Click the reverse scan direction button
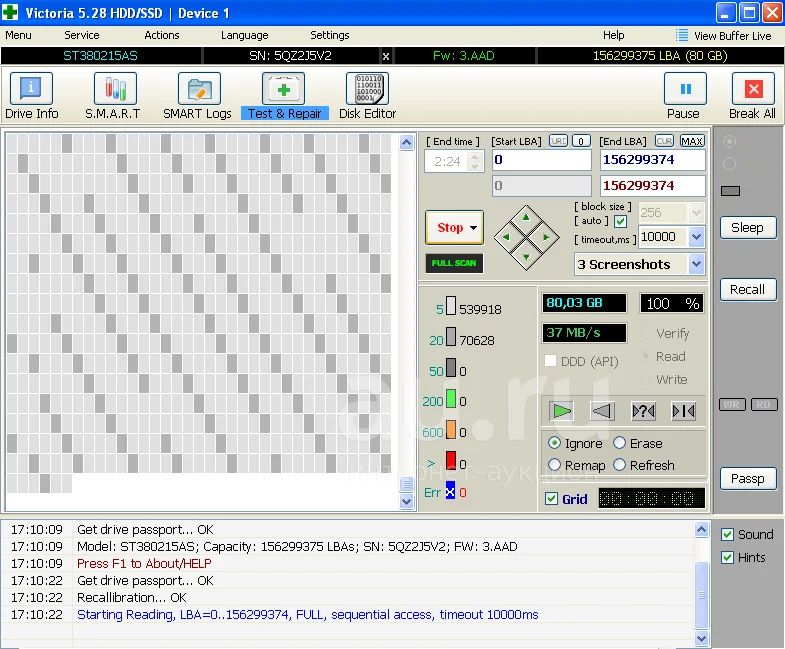The height and width of the screenshot is (649, 785). coord(601,411)
